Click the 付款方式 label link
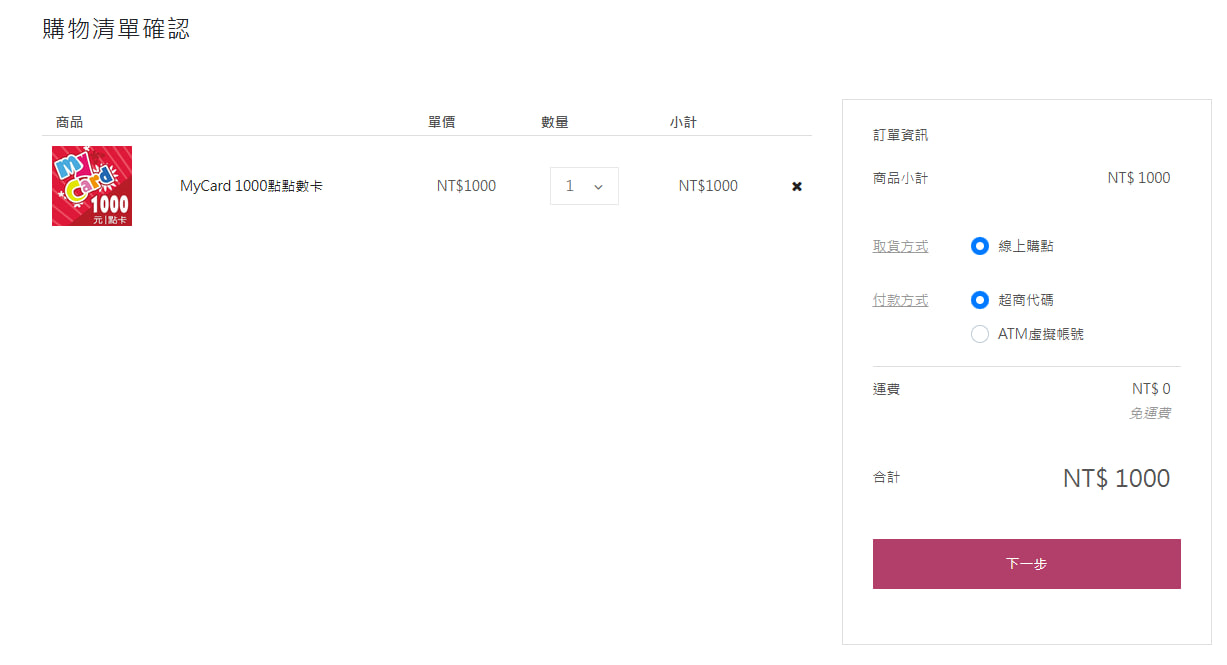The width and height of the screenshot is (1227, 665). 900,300
